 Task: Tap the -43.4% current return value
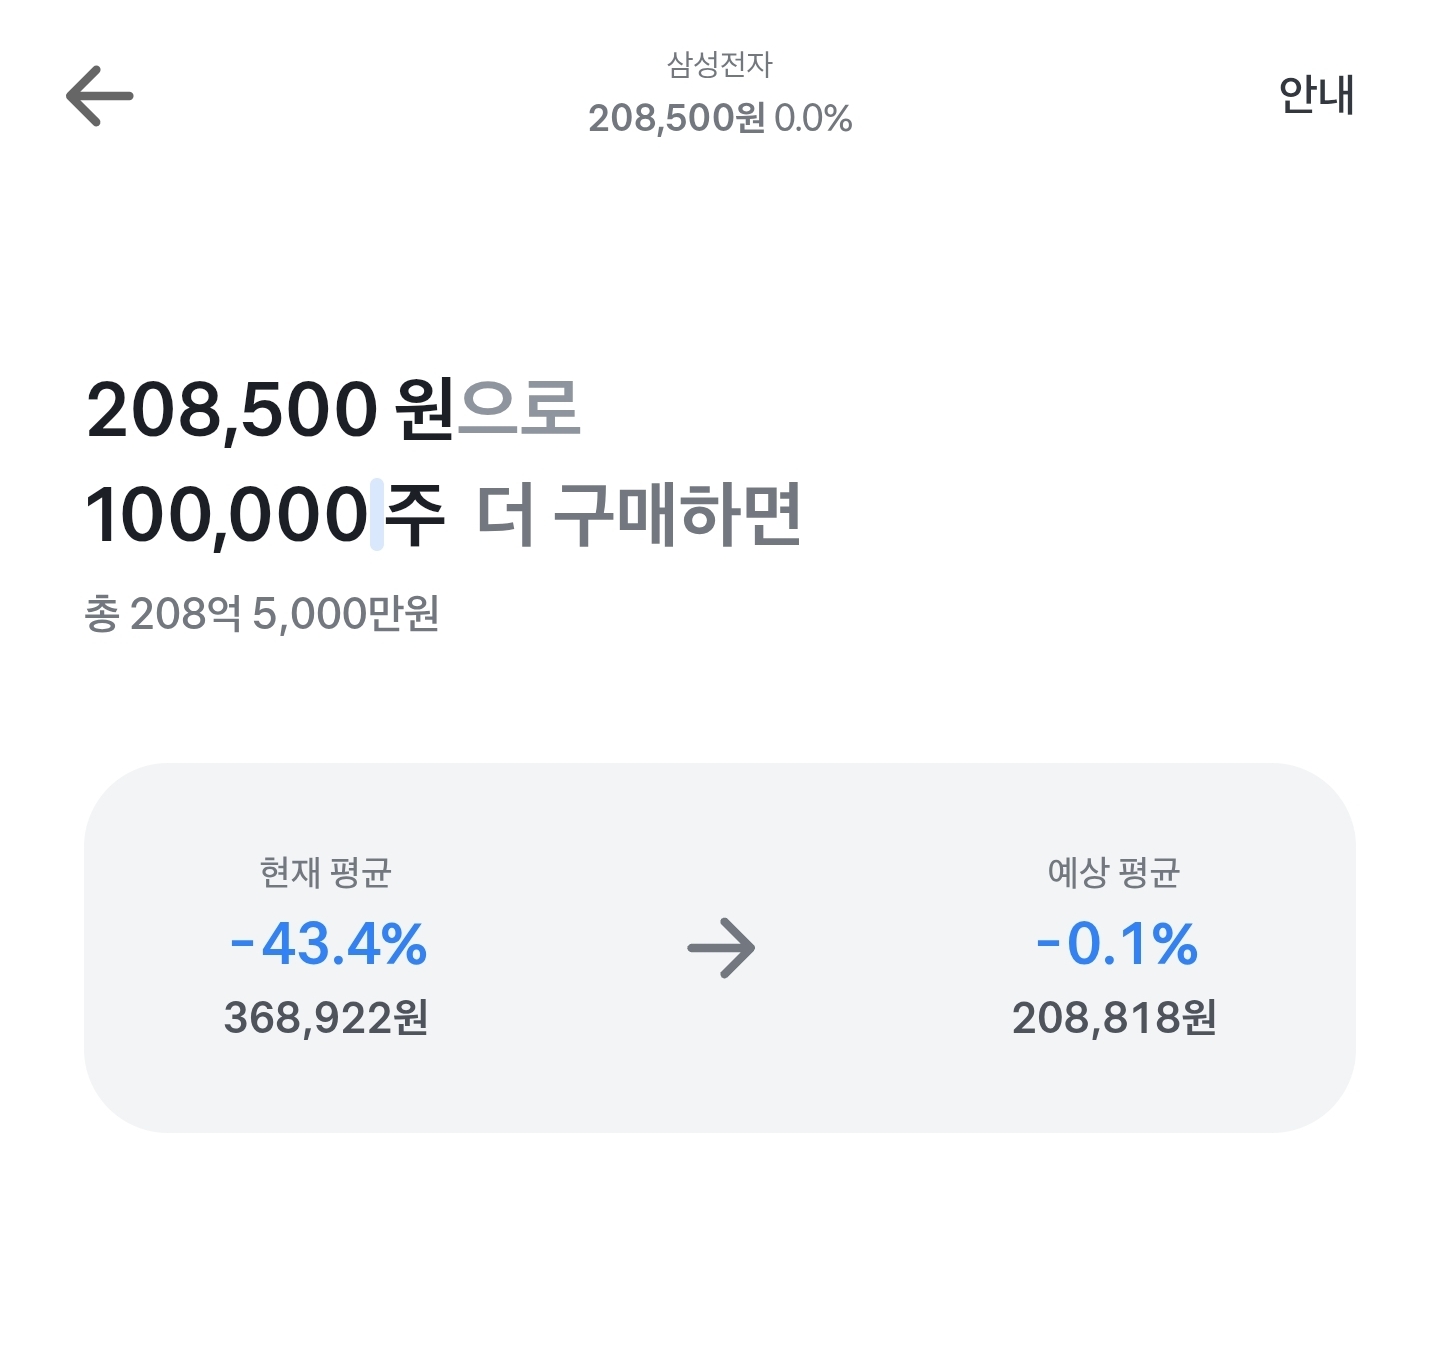328,944
